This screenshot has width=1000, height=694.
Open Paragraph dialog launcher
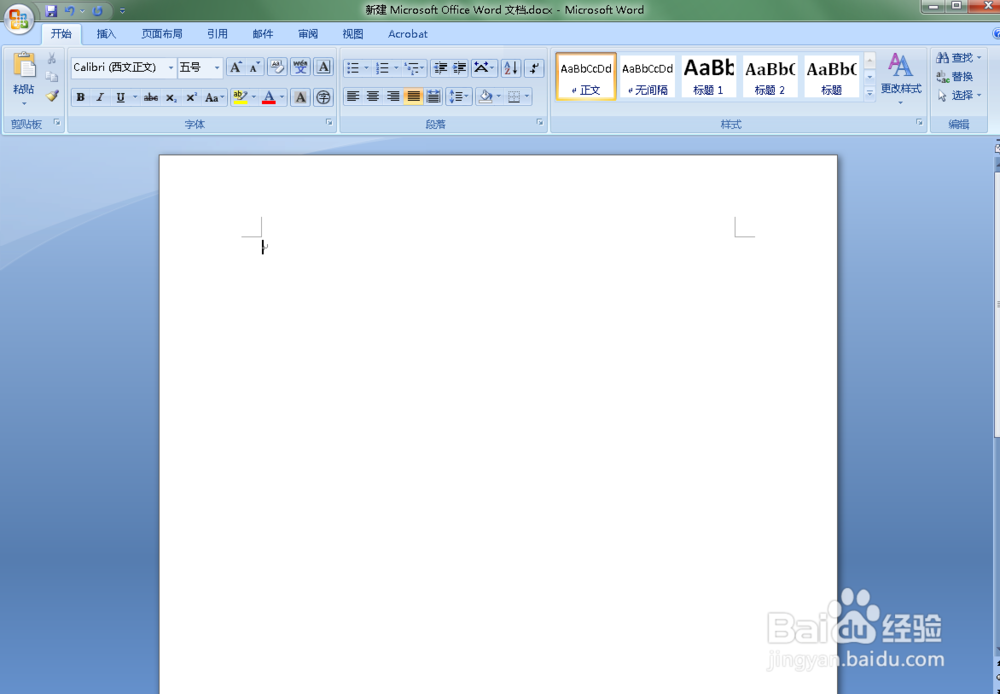[x=540, y=122]
